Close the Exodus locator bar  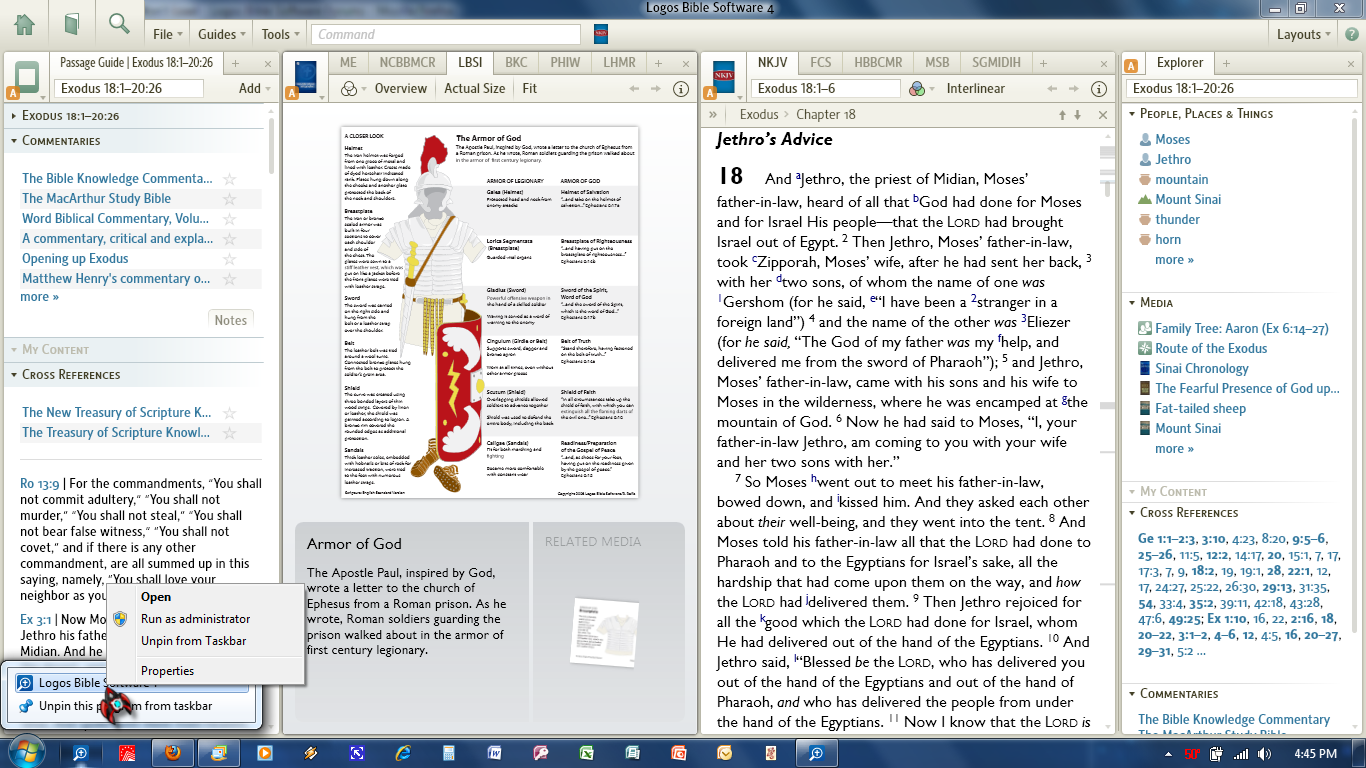(x=1102, y=115)
